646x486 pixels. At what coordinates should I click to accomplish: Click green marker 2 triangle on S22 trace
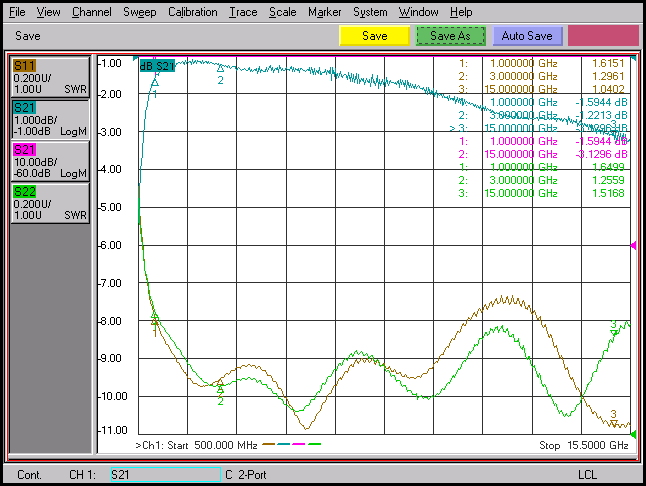[x=220, y=389]
